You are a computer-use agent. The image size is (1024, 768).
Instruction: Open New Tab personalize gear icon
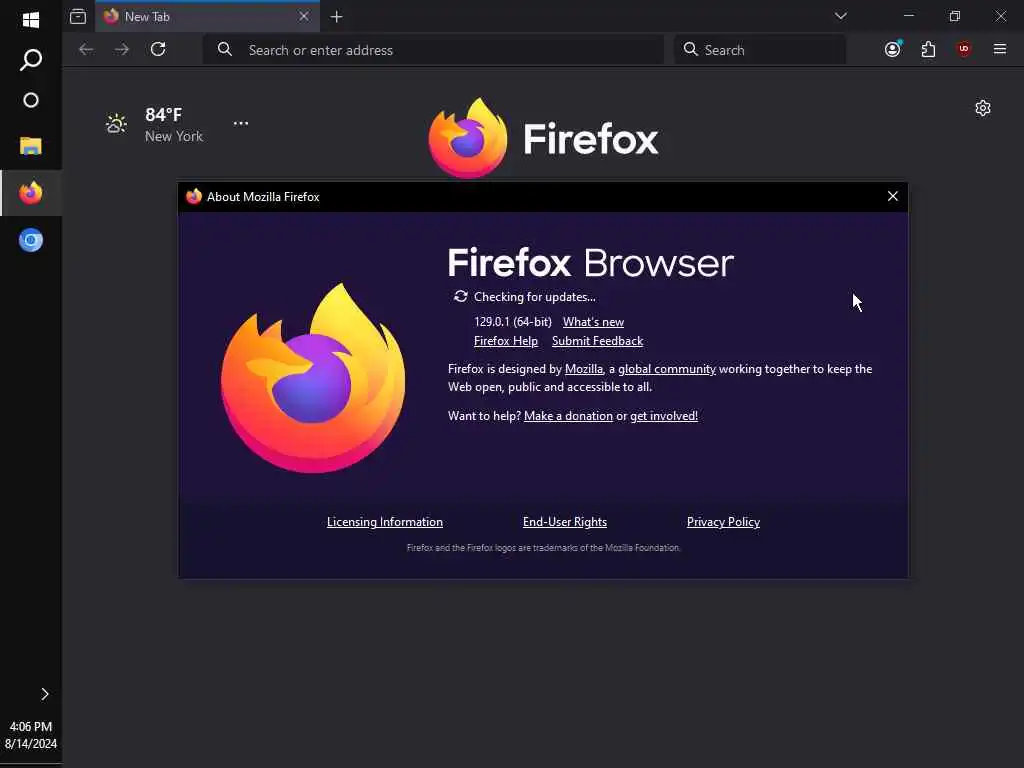coord(983,108)
